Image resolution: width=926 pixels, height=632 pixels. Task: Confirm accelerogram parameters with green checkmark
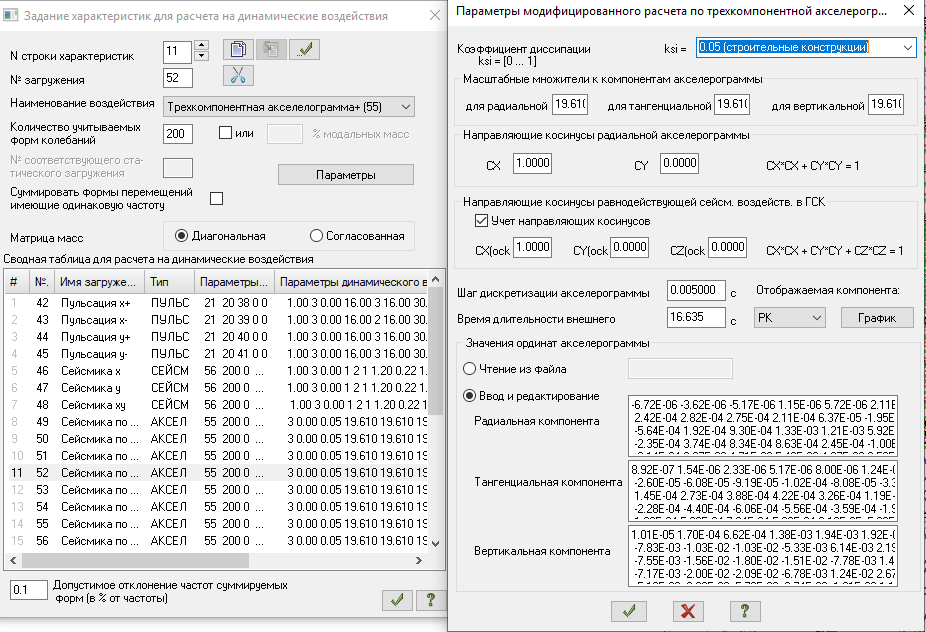click(628, 610)
